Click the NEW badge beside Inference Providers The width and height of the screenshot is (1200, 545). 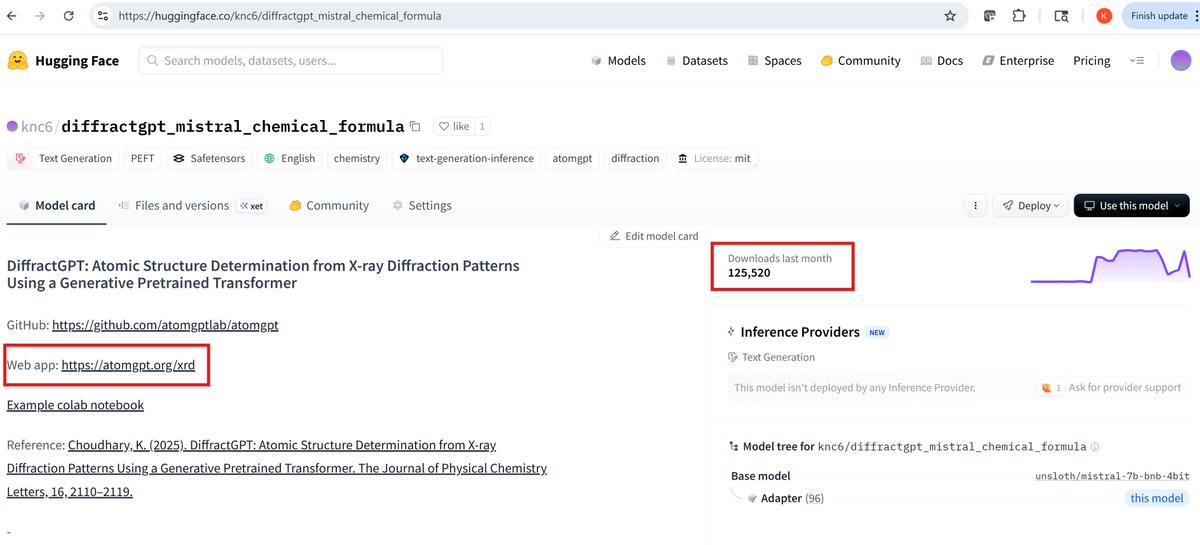[877, 332]
